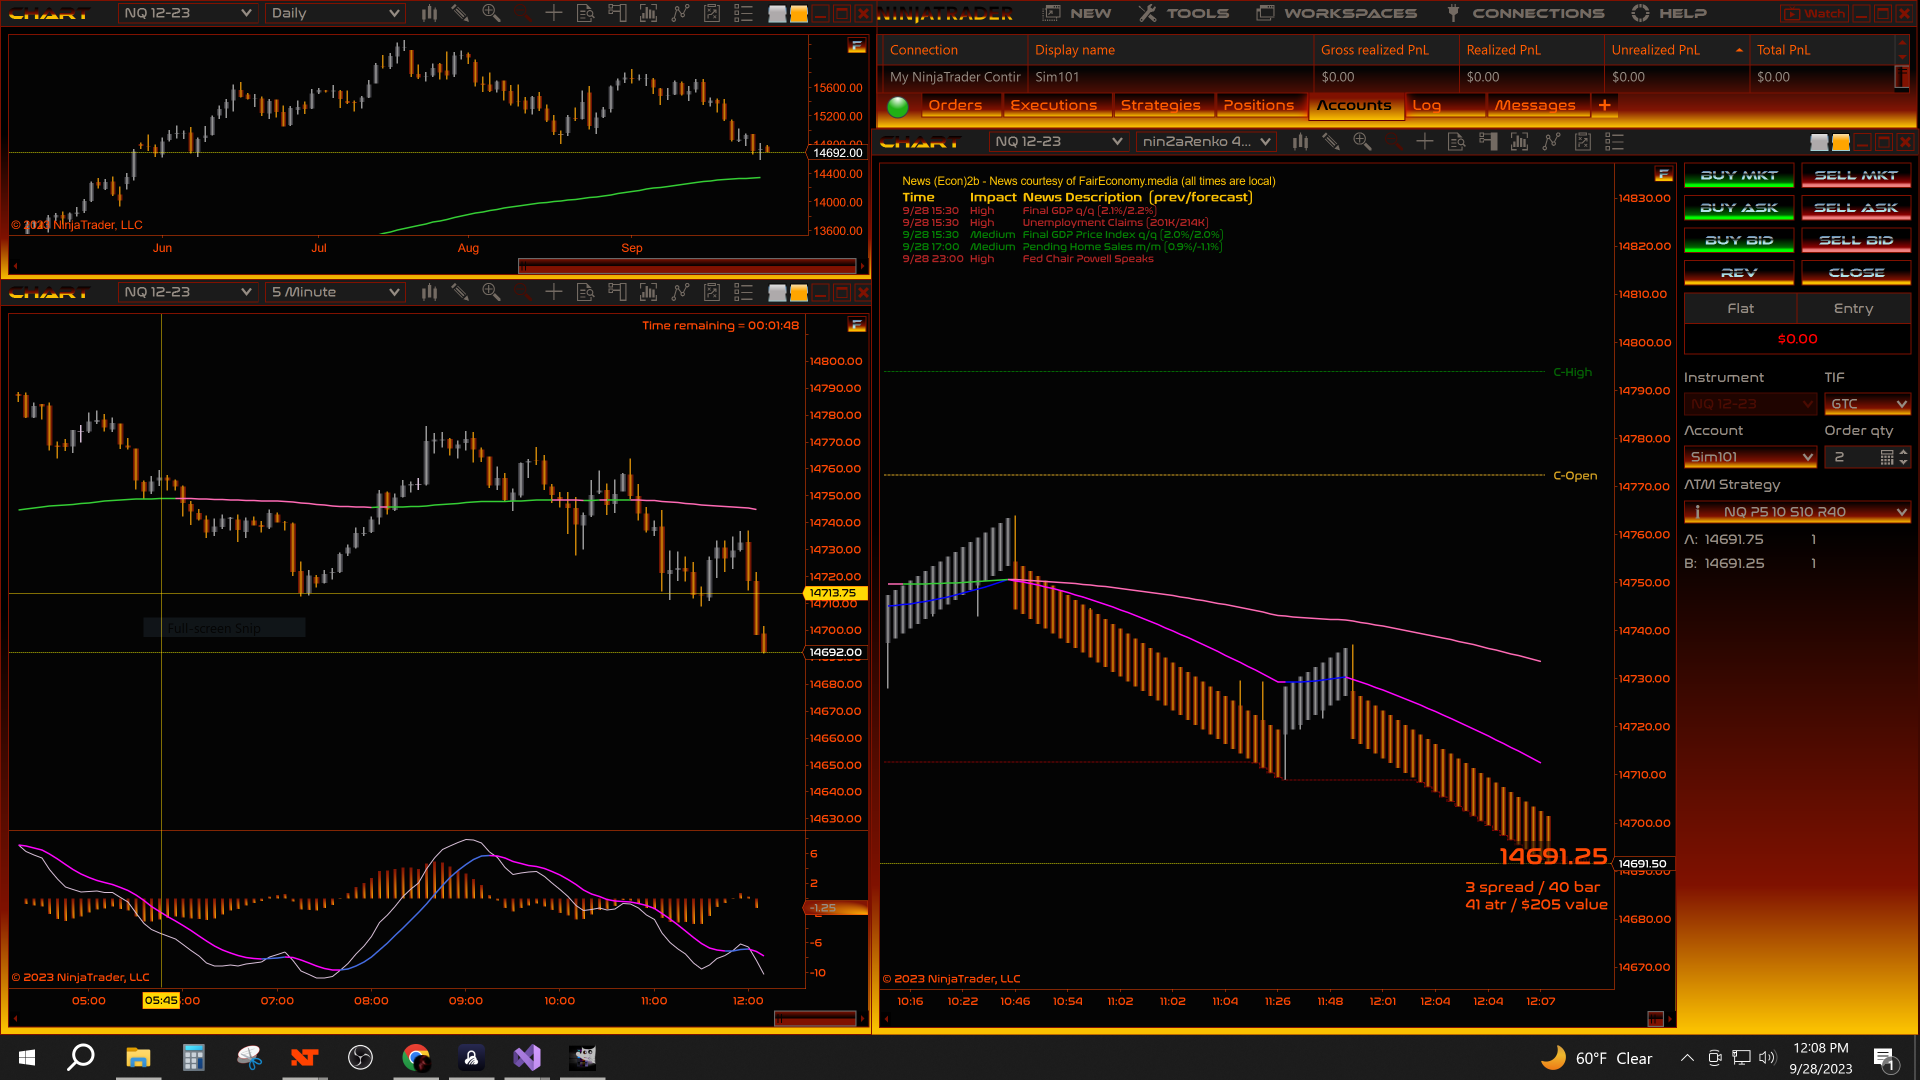
Task: Click orange link color swatch in Renko chart
Action: click(1840, 142)
